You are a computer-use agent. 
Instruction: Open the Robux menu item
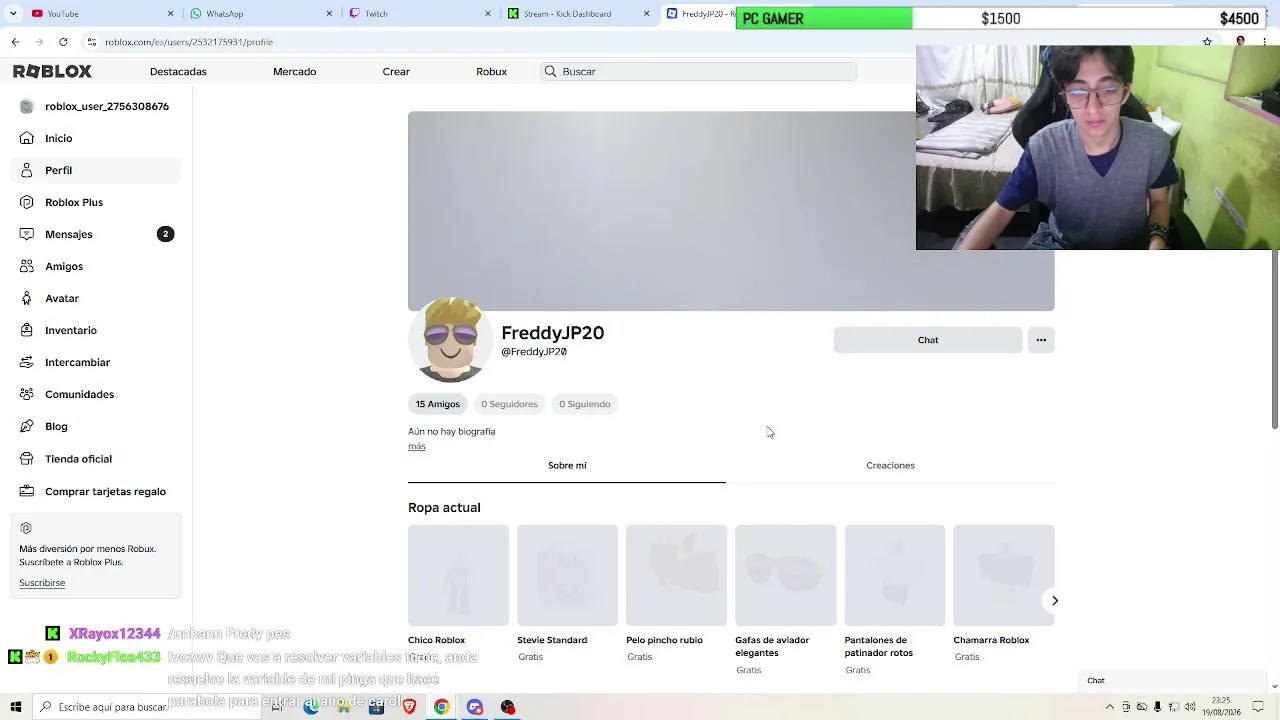pos(491,71)
